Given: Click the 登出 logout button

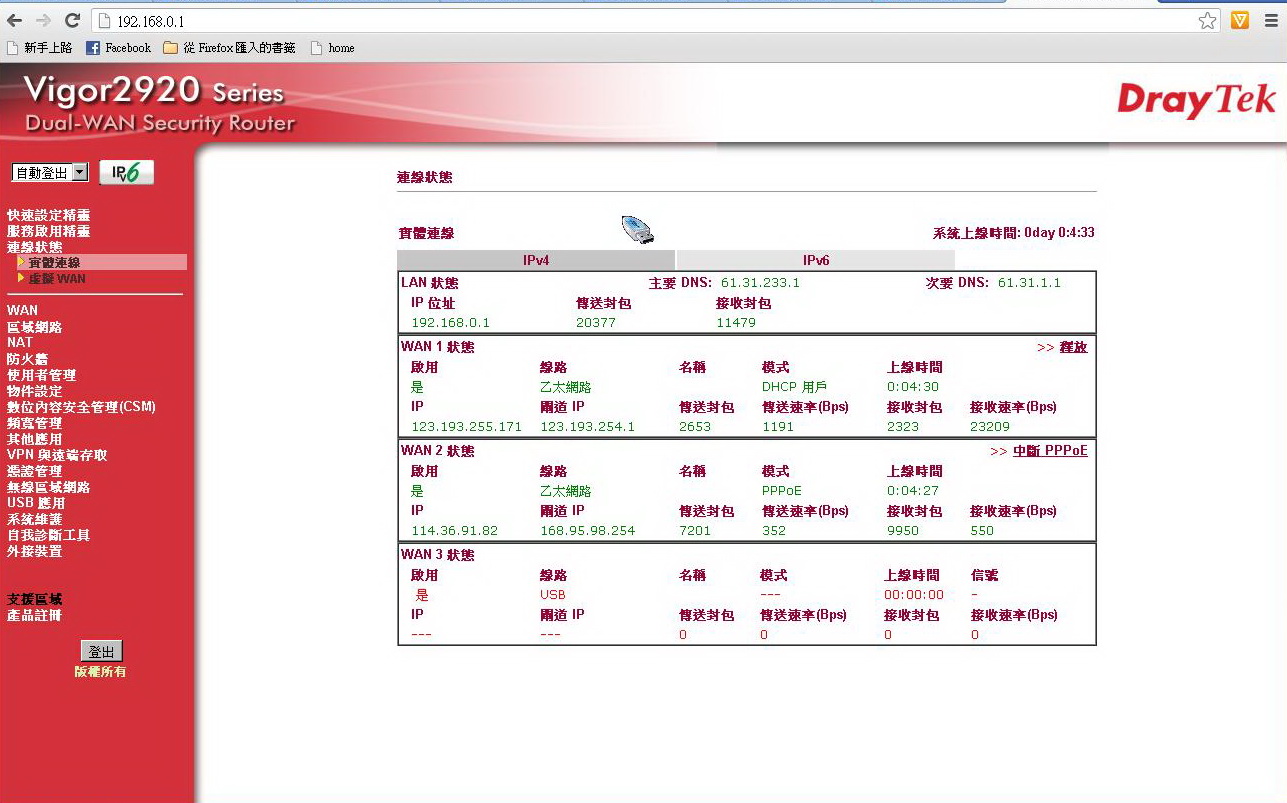Looking at the screenshot, I should pos(101,652).
